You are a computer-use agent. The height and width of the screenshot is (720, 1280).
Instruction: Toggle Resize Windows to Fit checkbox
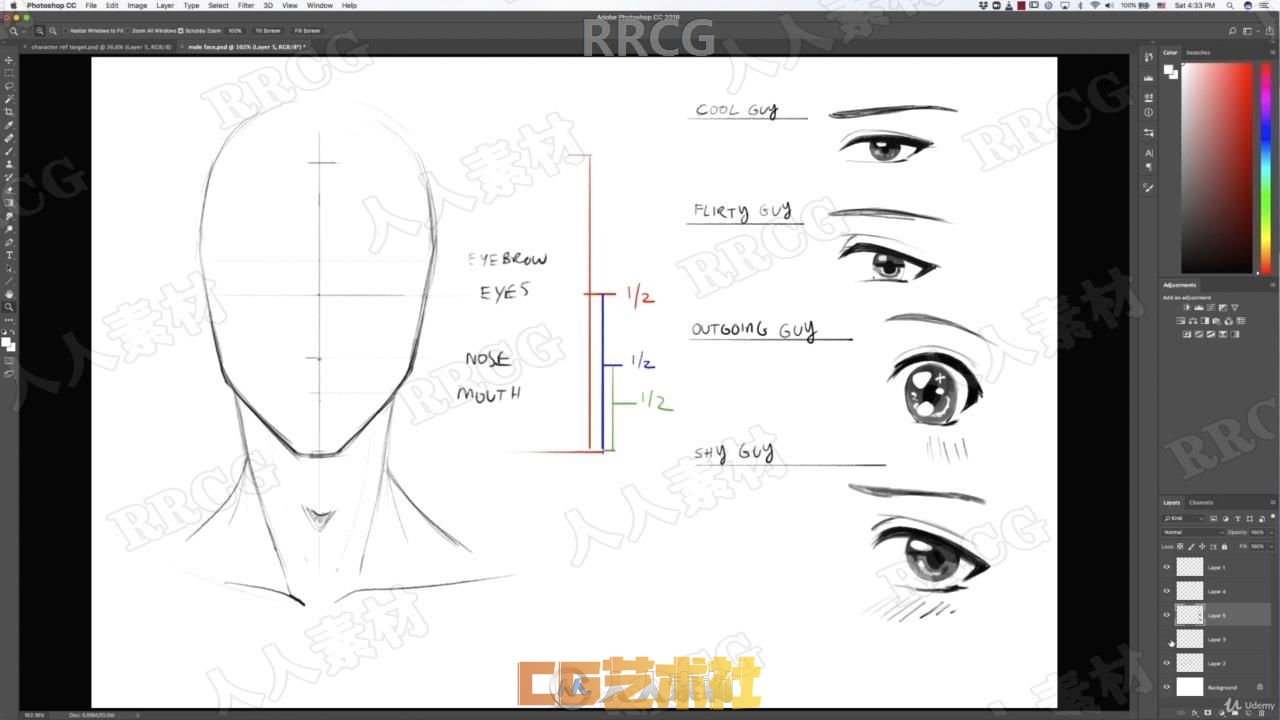click(x=66, y=31)
